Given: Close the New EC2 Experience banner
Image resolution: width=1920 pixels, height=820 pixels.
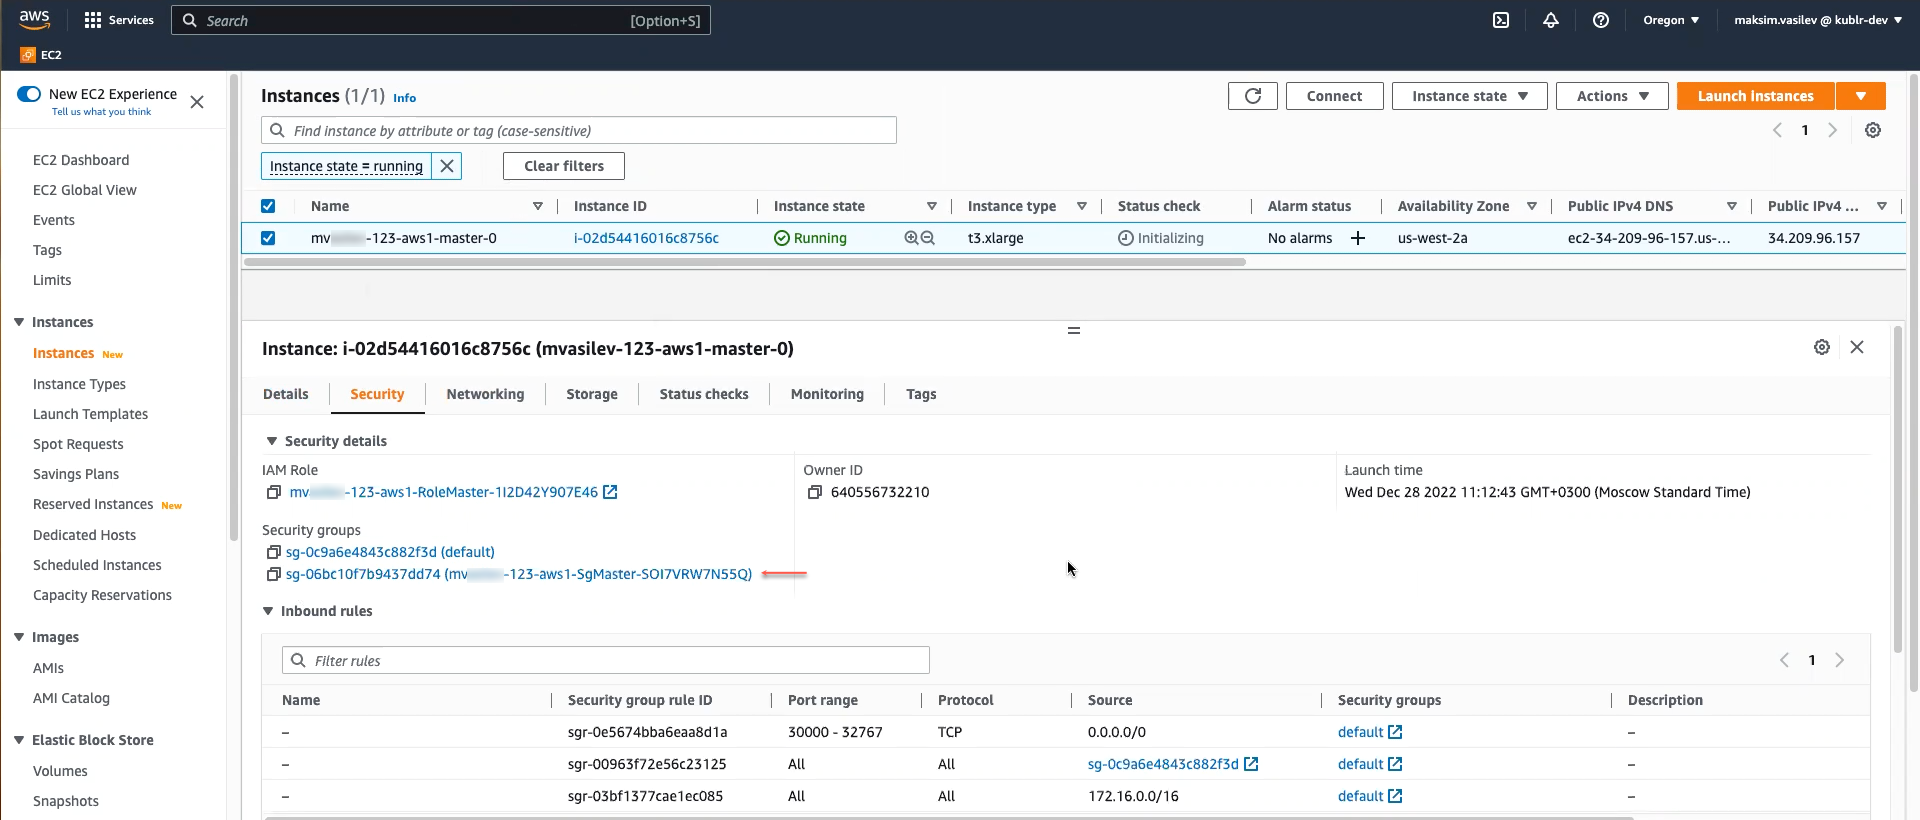Looking at the screenshot, I should click(x=197, y=102).
